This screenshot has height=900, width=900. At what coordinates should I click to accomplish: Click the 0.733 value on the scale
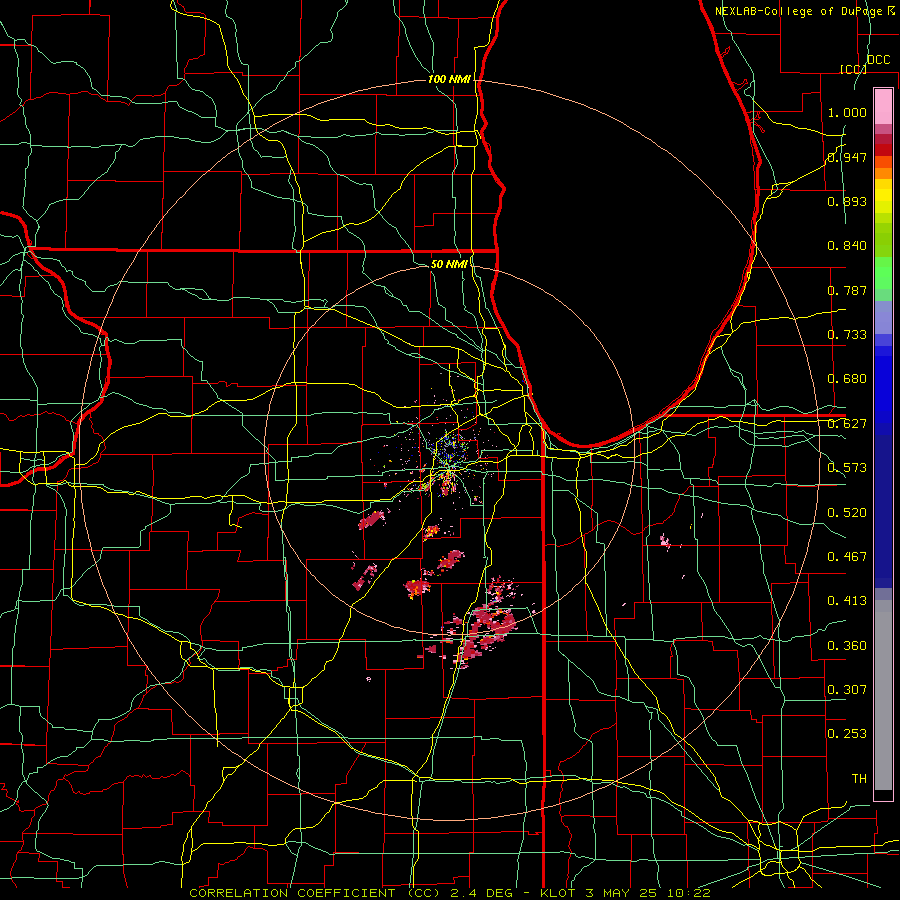coord(847,335)
